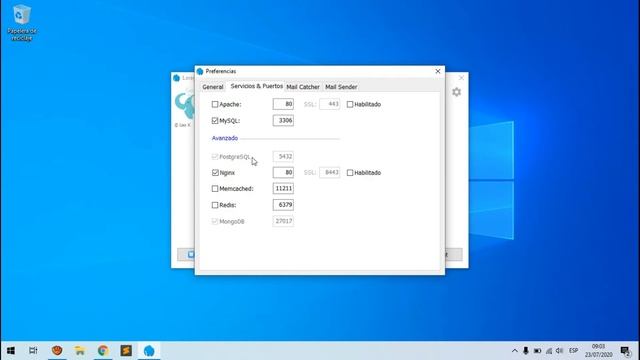Close the Preferencias dialog
The image size is (640, 360).
438,71
